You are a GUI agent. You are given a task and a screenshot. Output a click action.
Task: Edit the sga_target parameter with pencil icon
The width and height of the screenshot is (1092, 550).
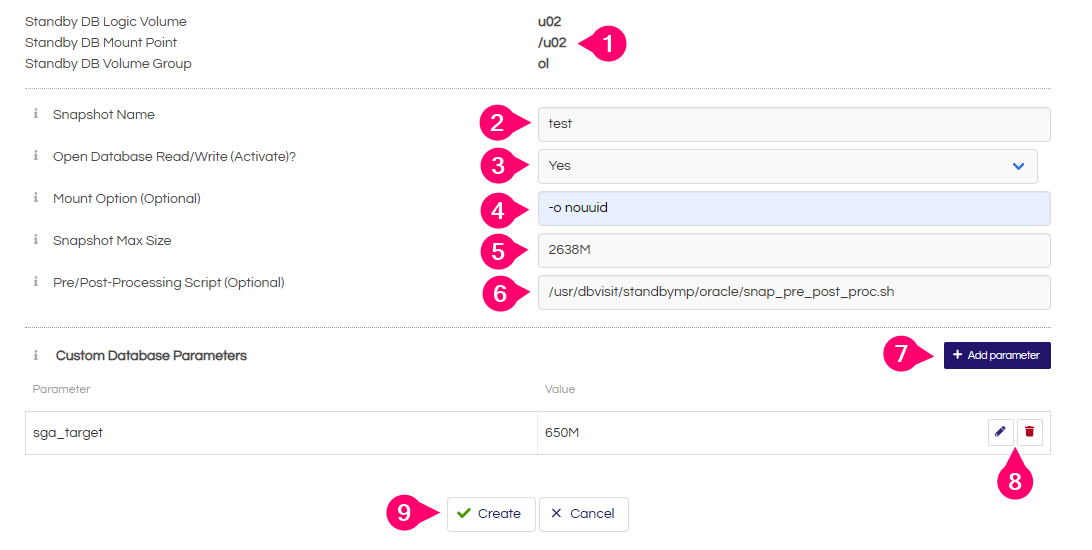[x=1000, y=432]
